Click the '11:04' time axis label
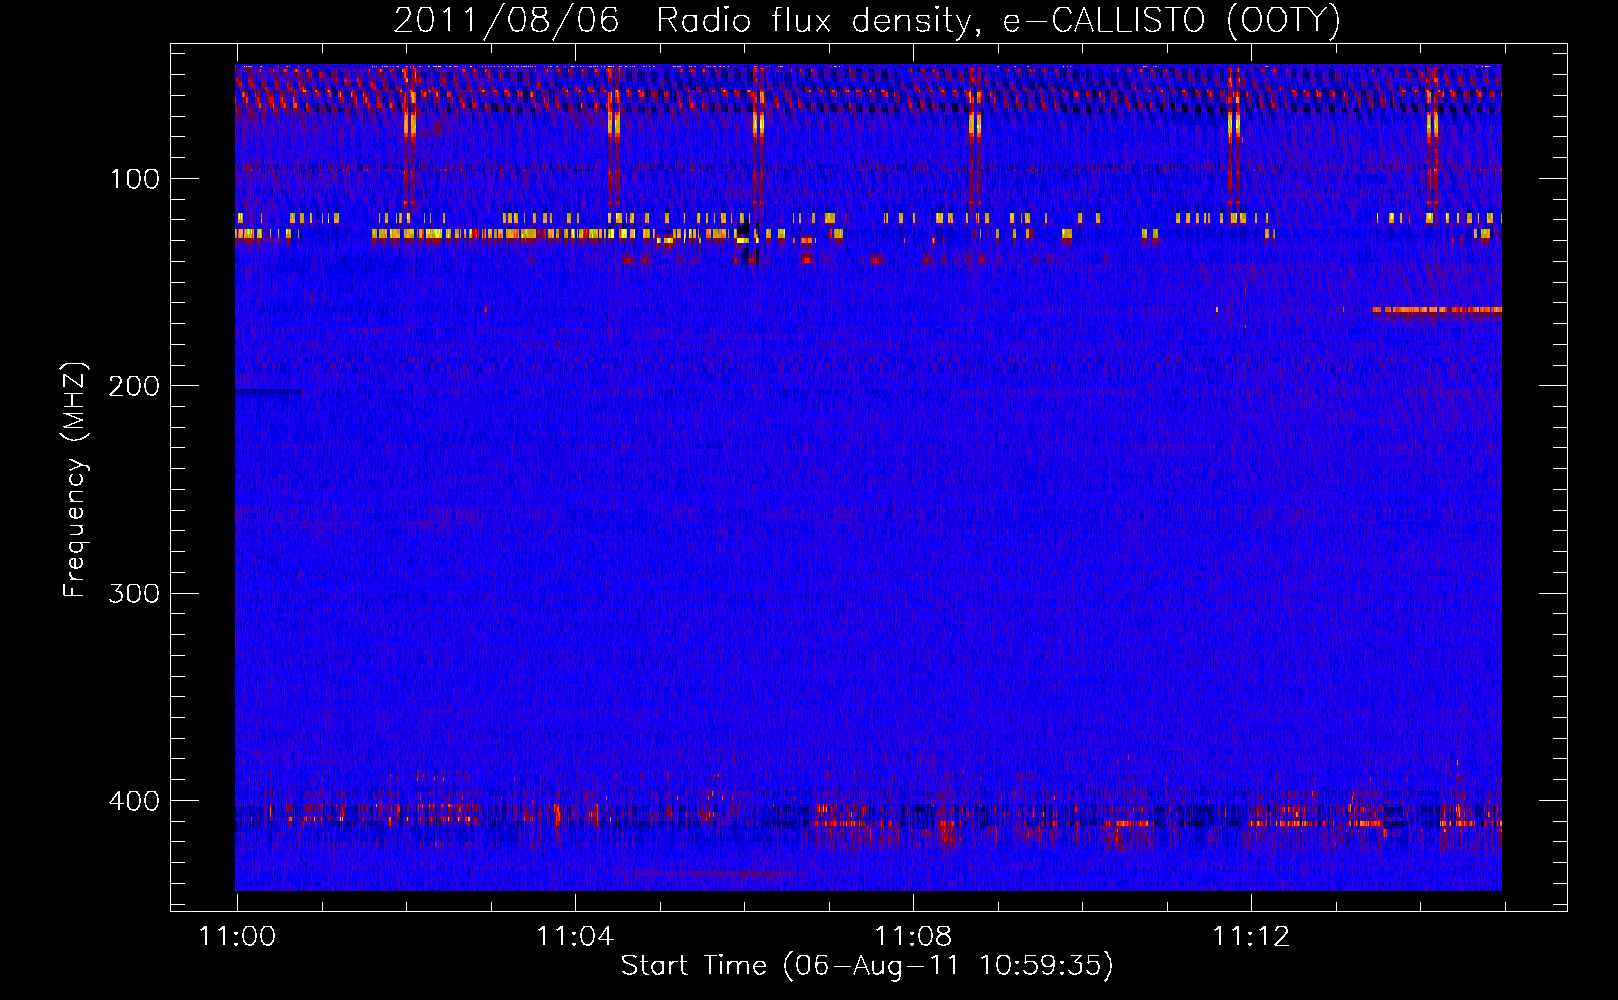The image size is (1618, 1000). click(x=575, y=936)
